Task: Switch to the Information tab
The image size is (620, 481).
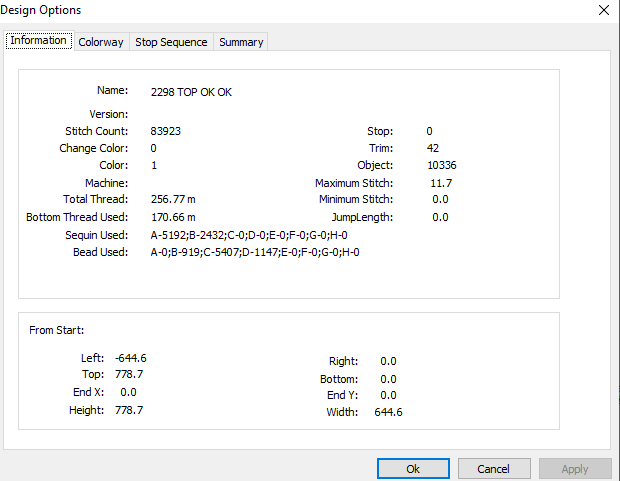Action: pos(39,41)
